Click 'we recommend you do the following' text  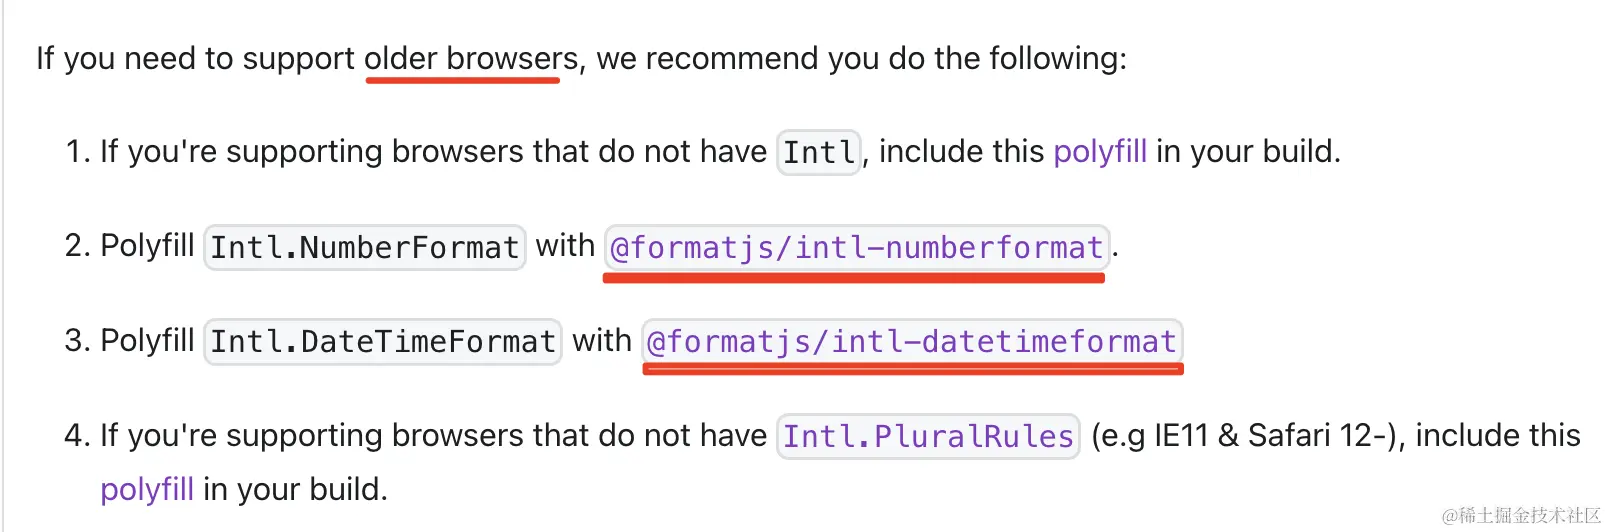(860, 59)
